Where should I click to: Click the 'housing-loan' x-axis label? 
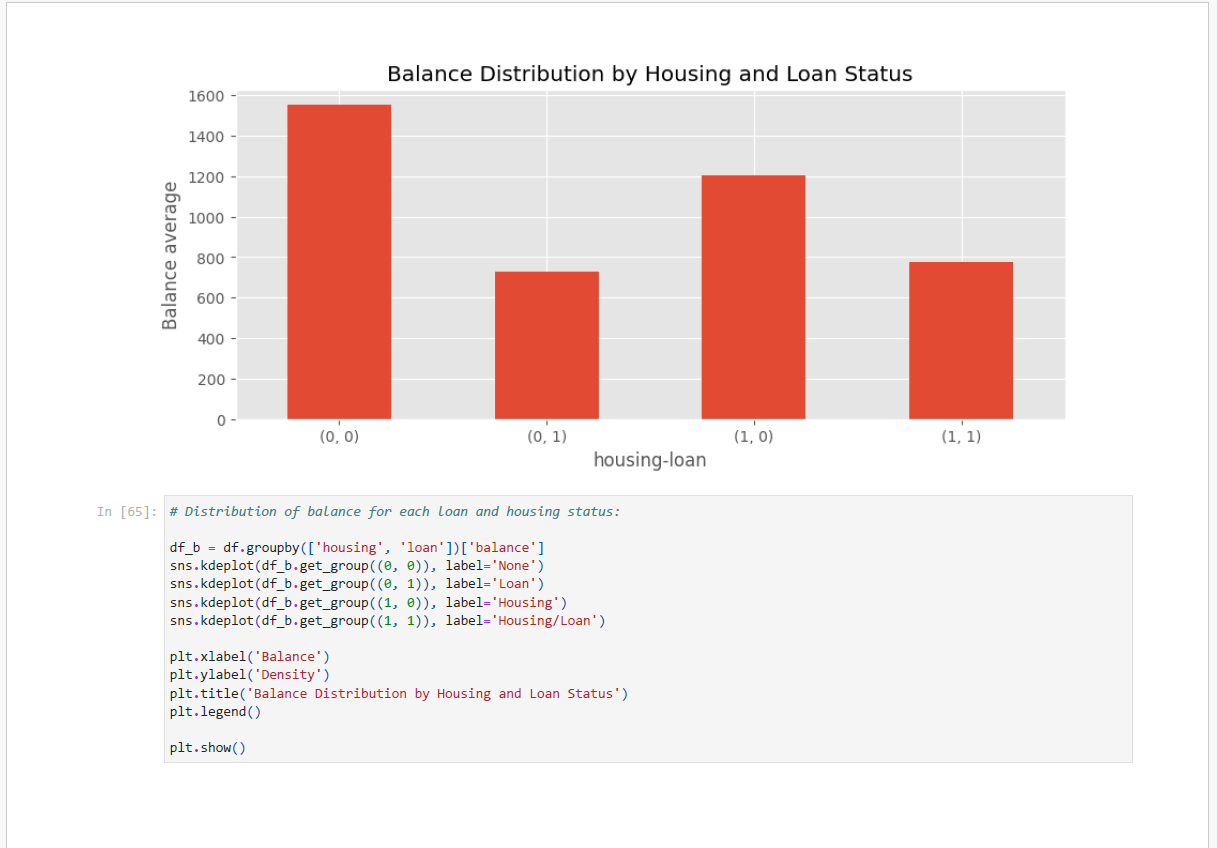coord(649,460)
